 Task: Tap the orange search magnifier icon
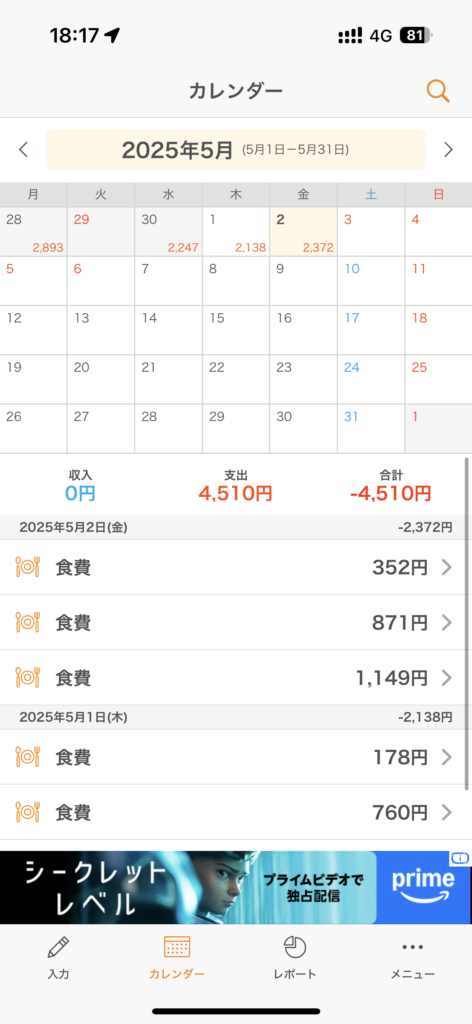tap(438, 91)
